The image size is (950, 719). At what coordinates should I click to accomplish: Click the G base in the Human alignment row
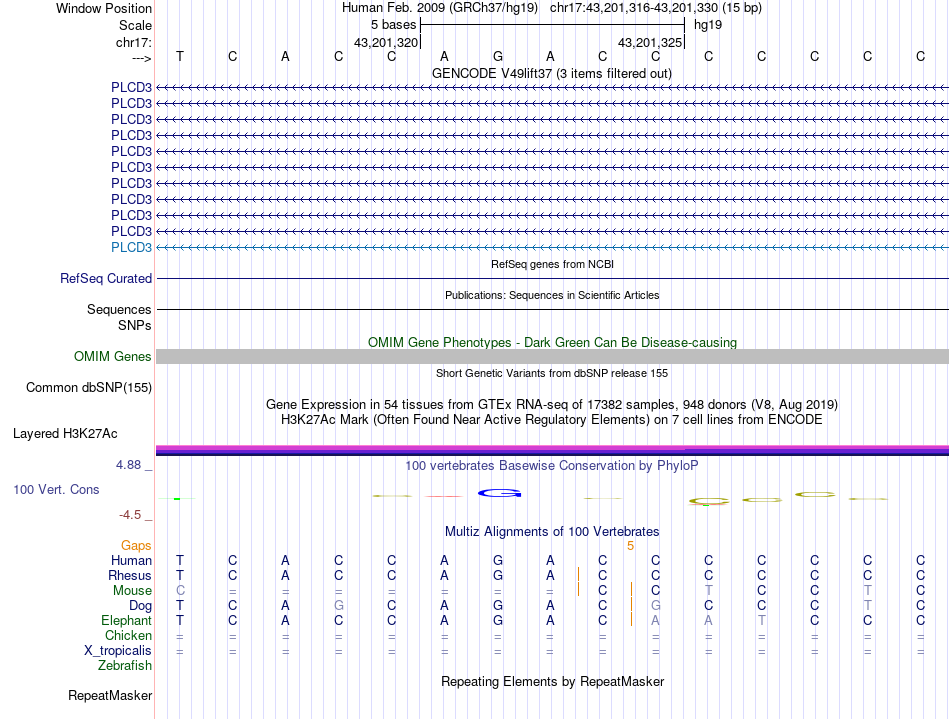[x=497, y=560]
